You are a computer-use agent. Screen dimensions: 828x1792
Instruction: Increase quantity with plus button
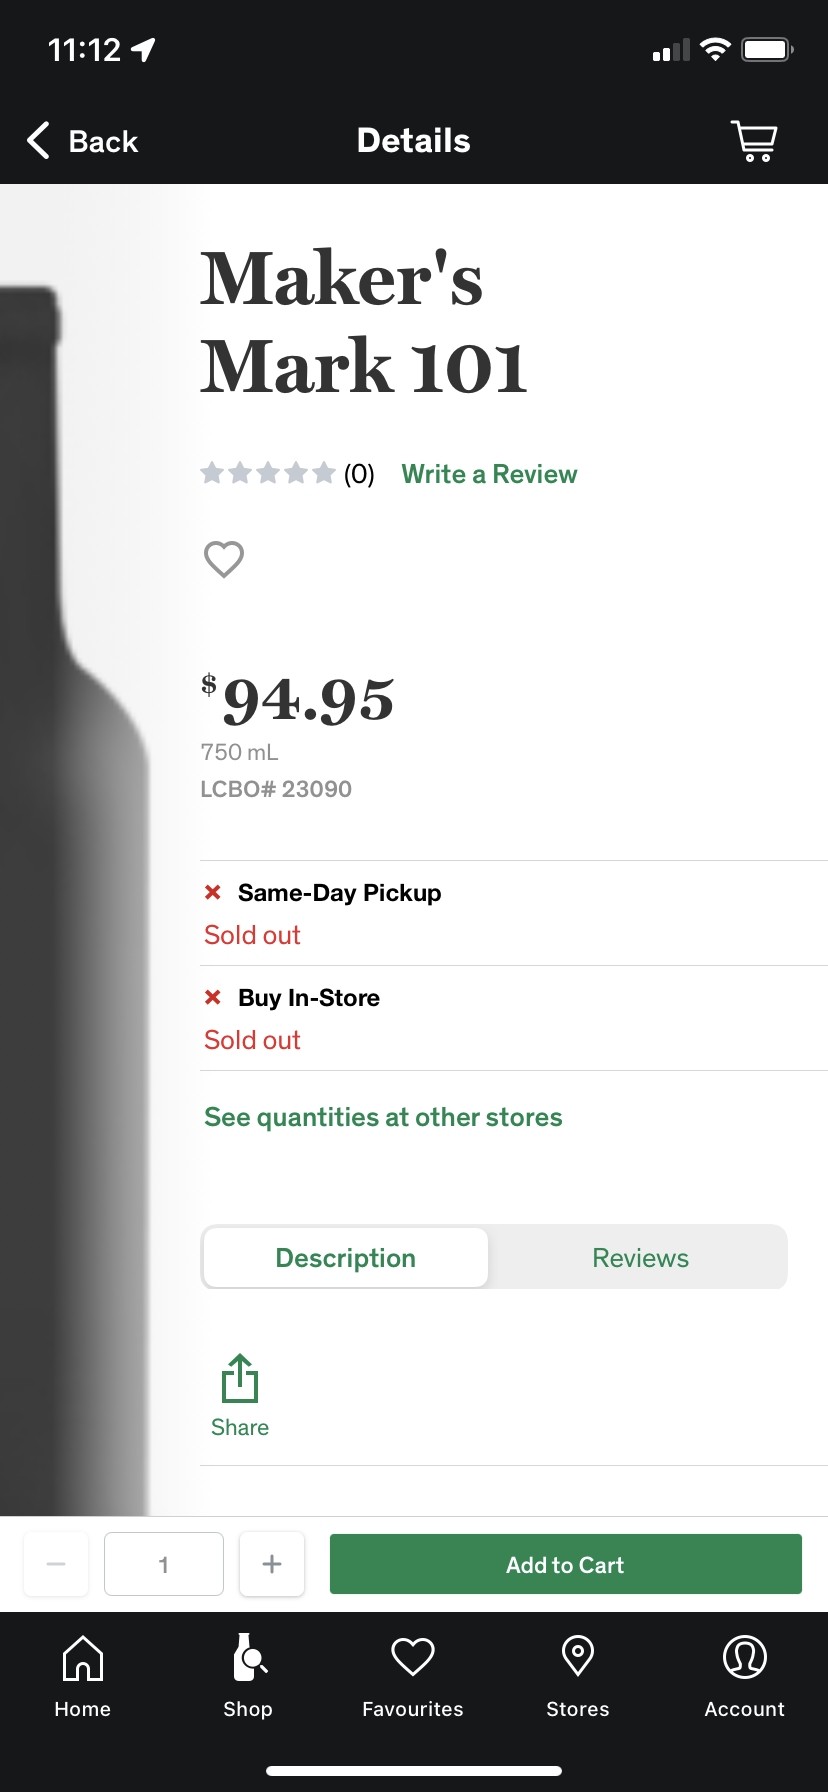coord(272,1564)
